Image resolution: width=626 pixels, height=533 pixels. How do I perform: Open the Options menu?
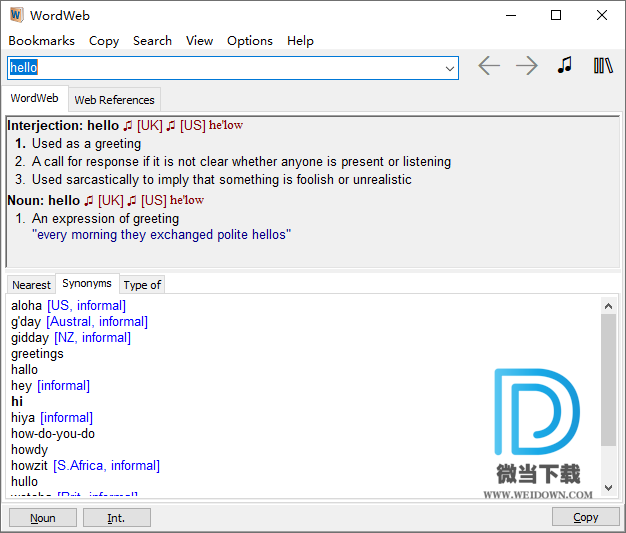coord(250,41)
